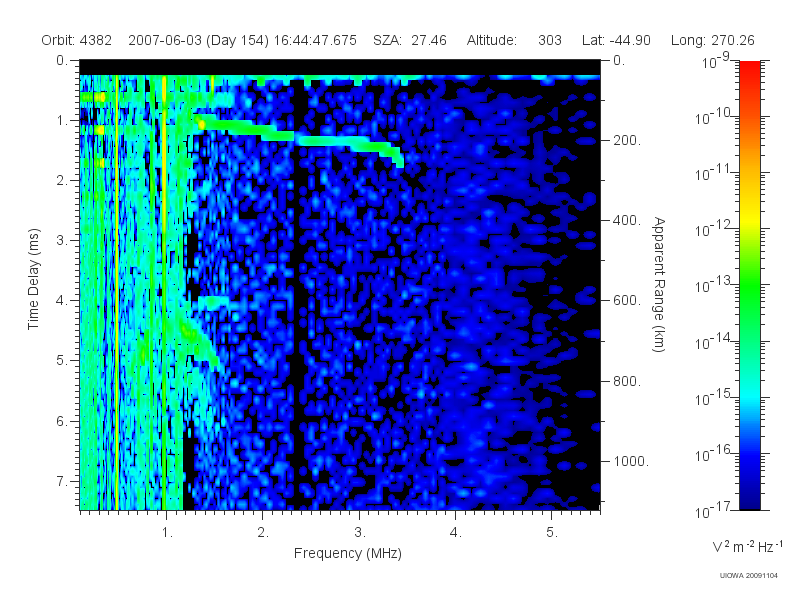The height and width of the screenshot is (600, 800).
Task: Click the units label 'V² m⁻² Hz⁻¹'
Action: pyautogui.click(x=748, y=546)
